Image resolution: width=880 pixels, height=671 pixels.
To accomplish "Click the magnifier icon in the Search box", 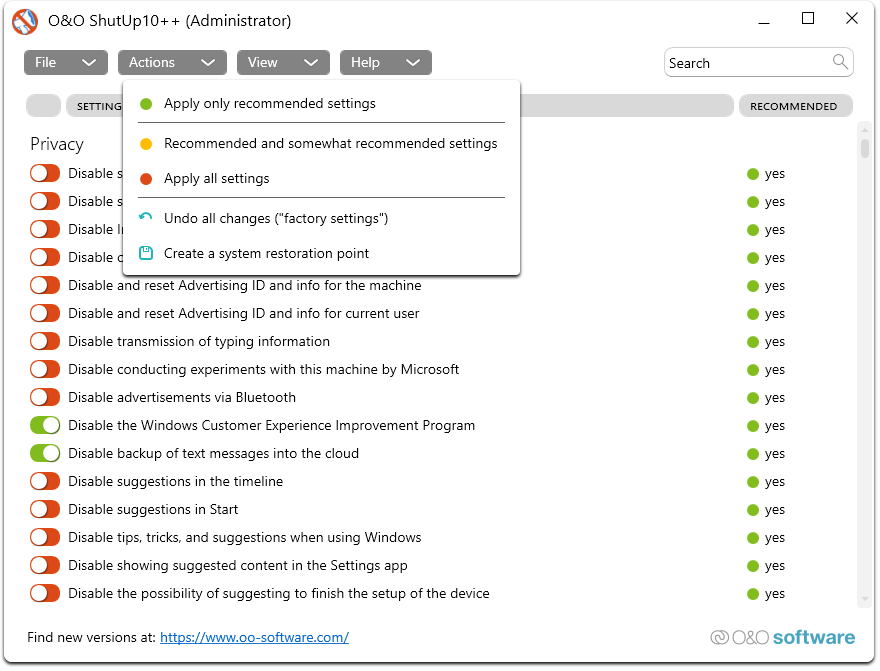I will click(x=840, y=62).
